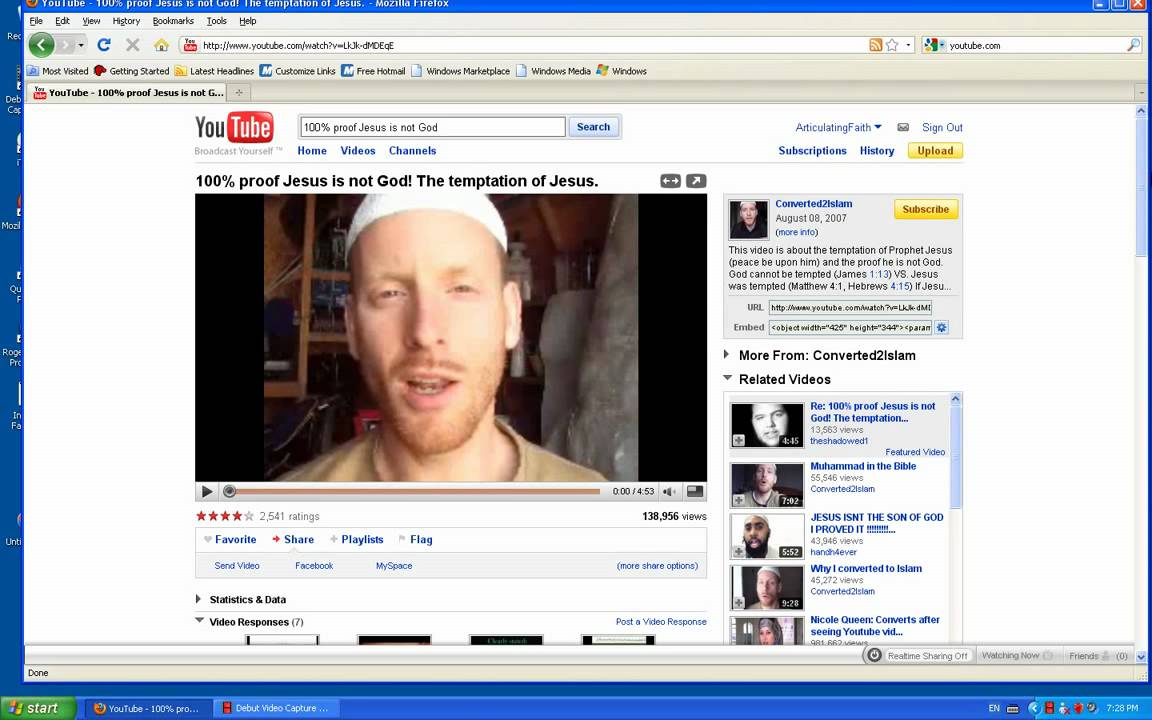1152x720 pixels.
Task: Open the Firefox home page icon
Action: (162, 45)
